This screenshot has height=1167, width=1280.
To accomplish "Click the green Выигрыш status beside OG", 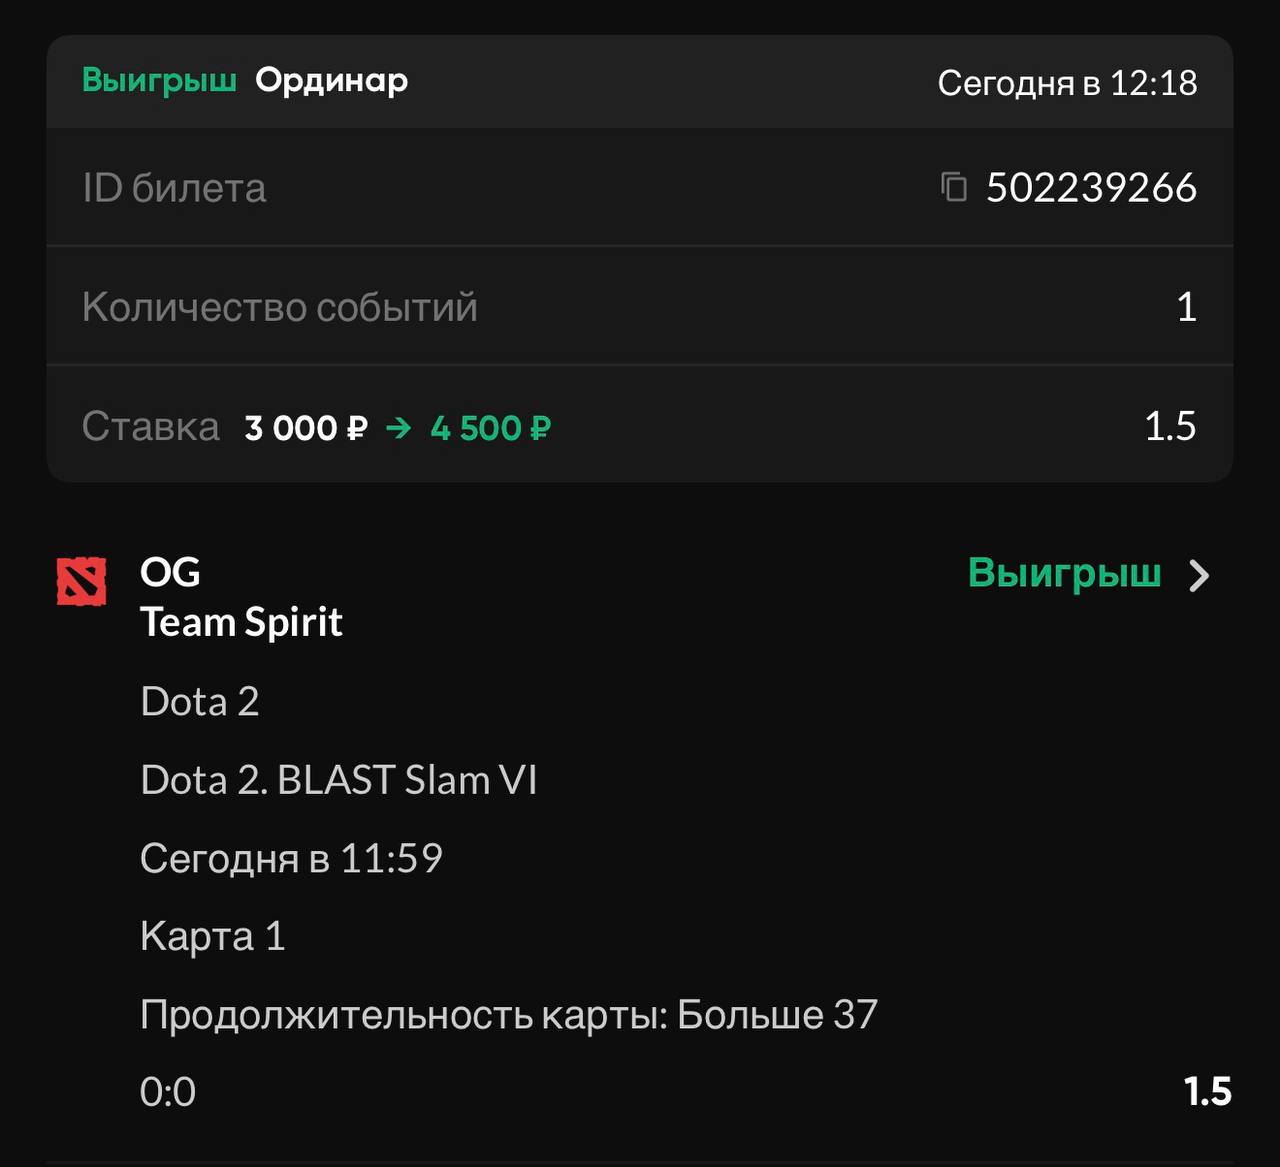I will coord(1064,573).
